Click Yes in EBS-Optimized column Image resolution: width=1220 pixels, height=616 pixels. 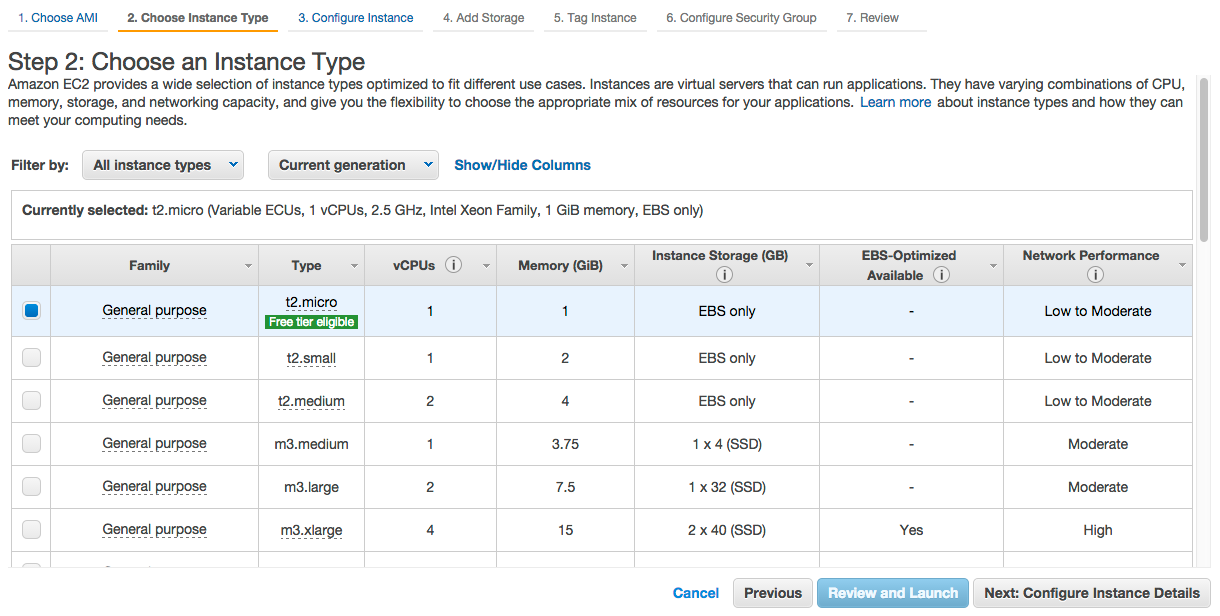tap(911, 530)
